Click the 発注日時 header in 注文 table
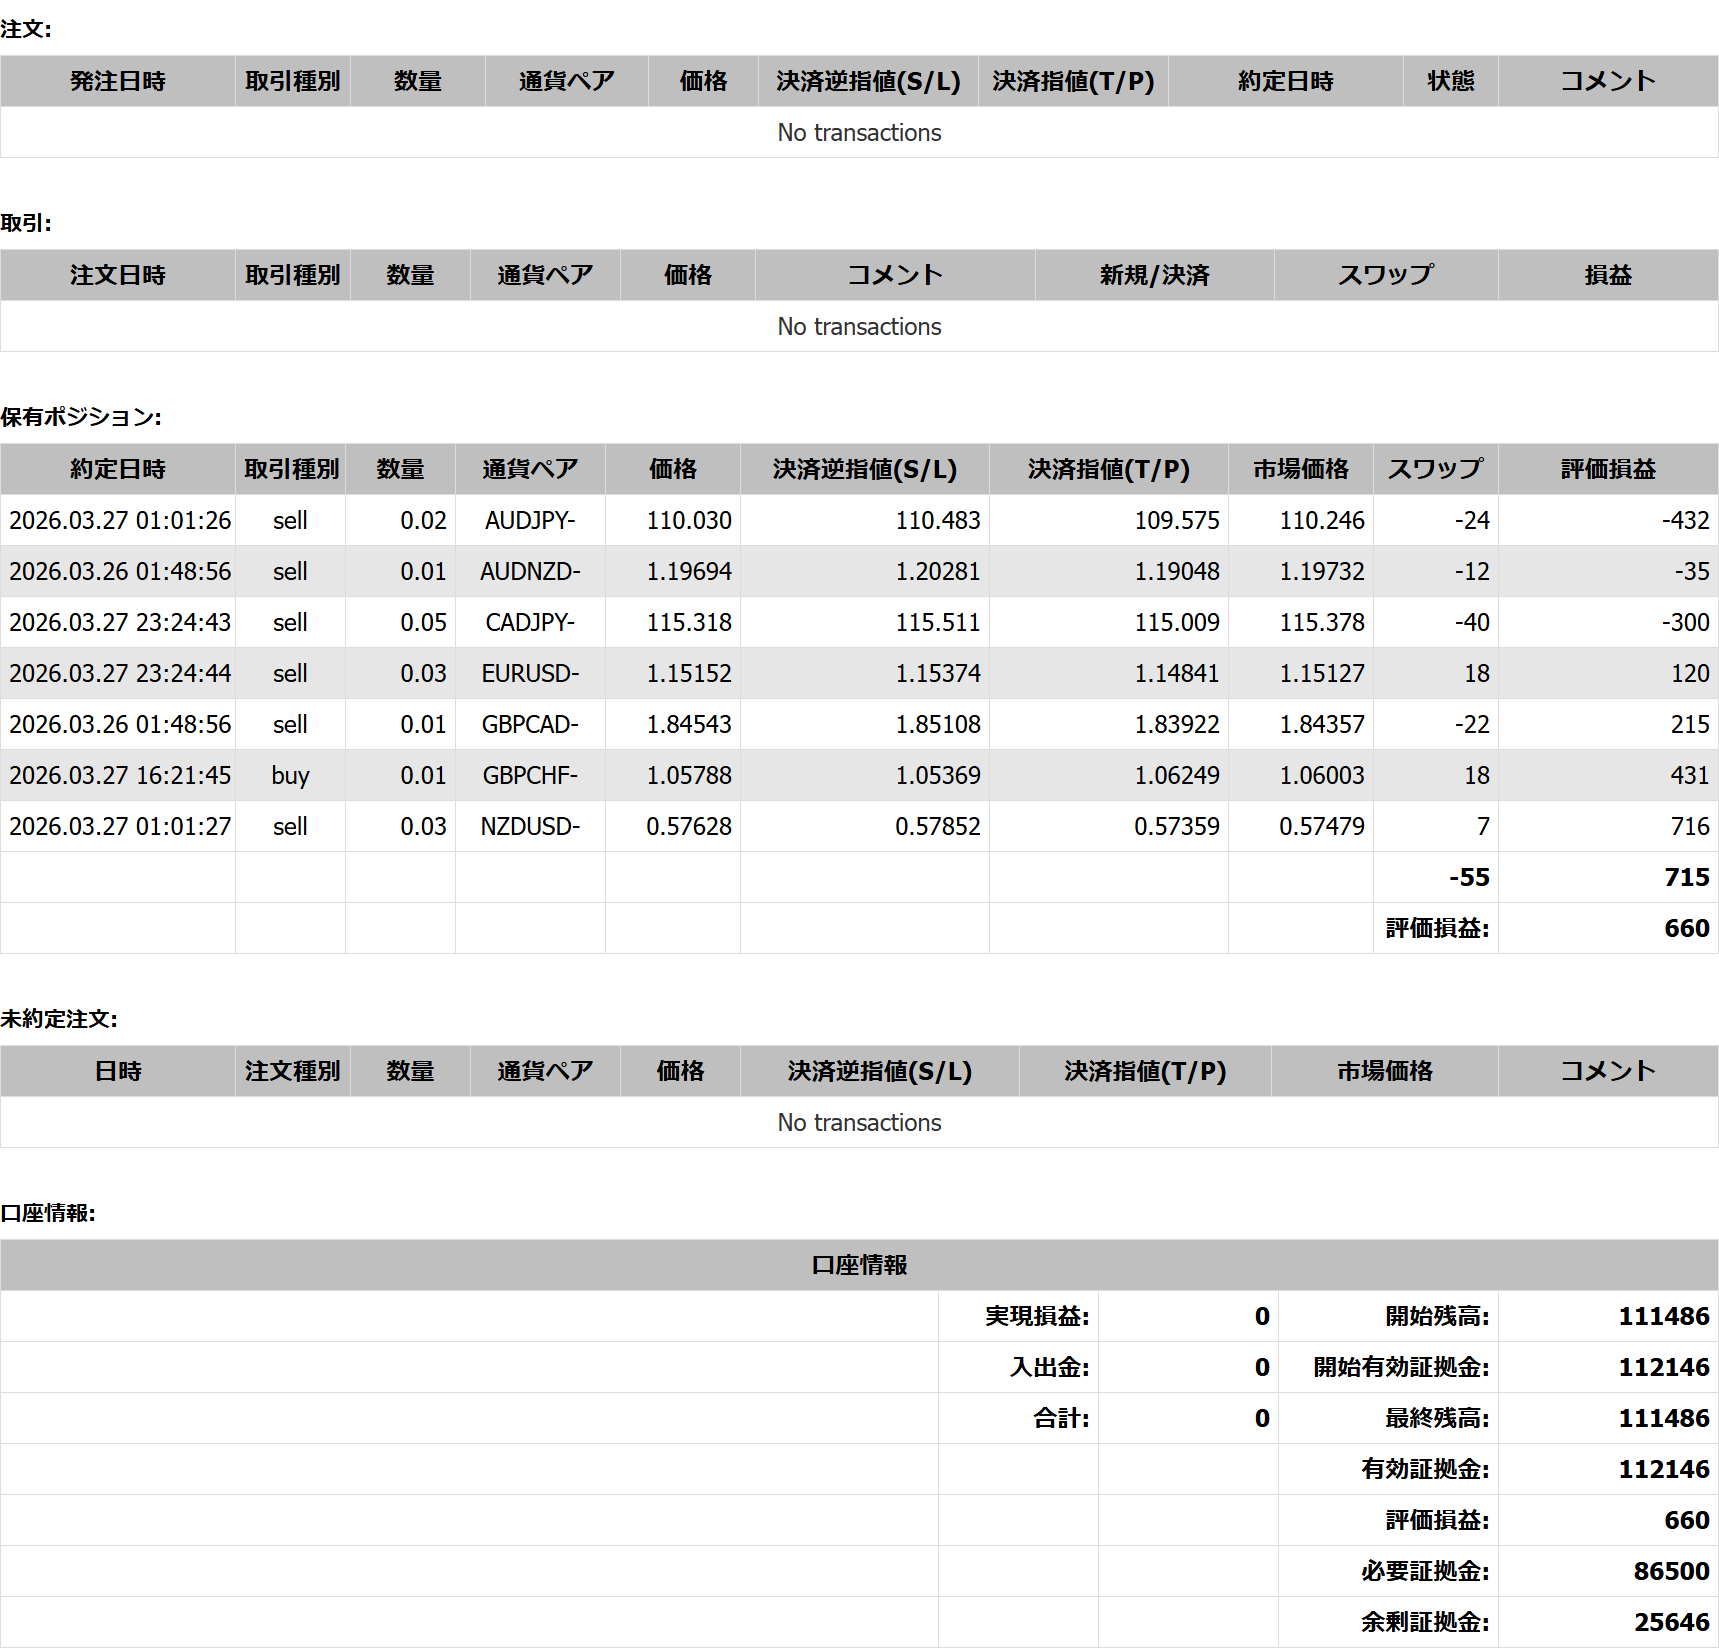 click(x=117, y=81)
